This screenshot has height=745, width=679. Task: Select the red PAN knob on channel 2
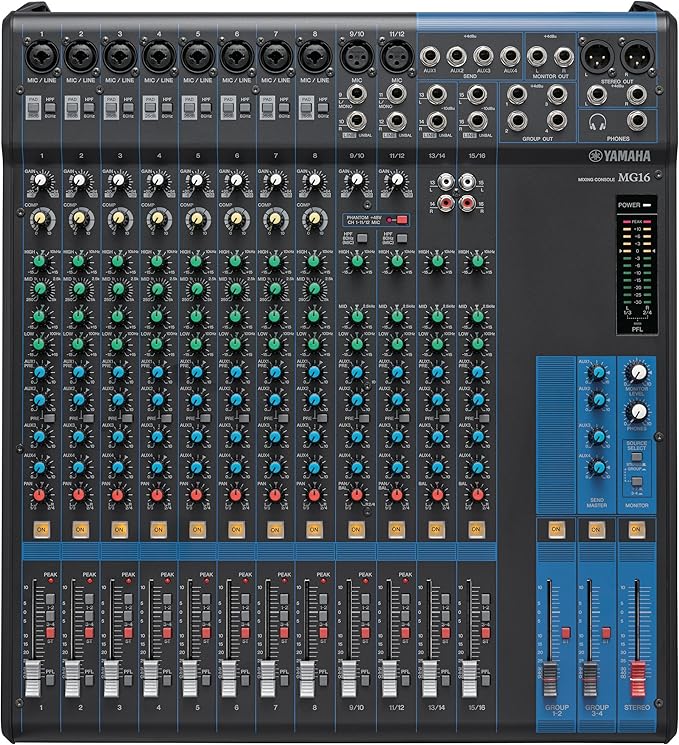[x=79, y=495]
